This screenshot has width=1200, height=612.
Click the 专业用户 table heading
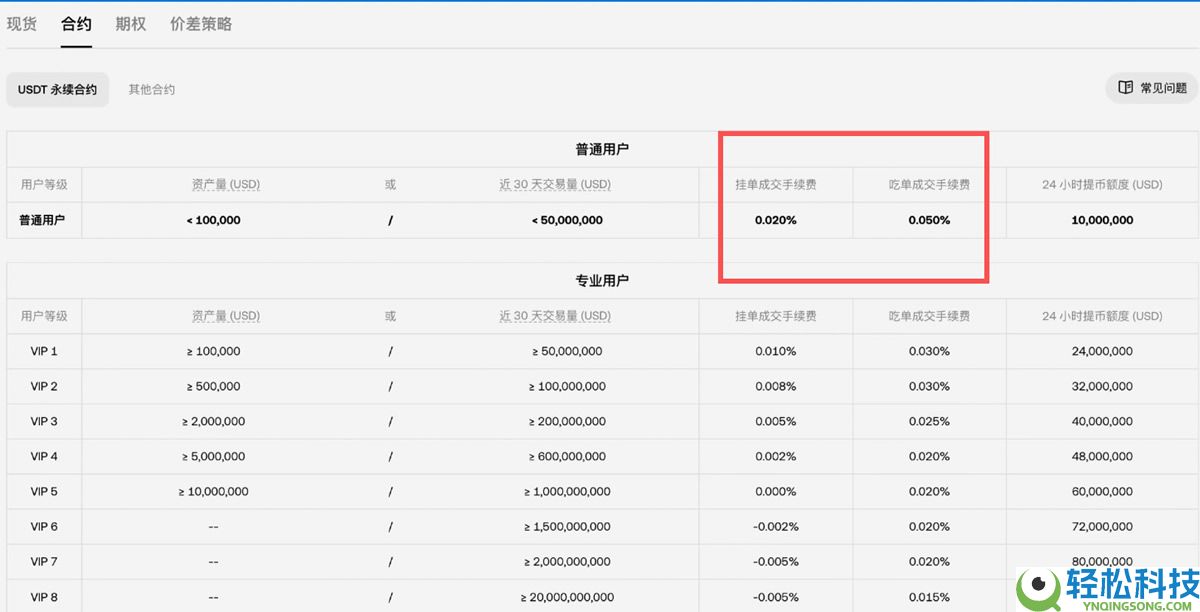600,280
